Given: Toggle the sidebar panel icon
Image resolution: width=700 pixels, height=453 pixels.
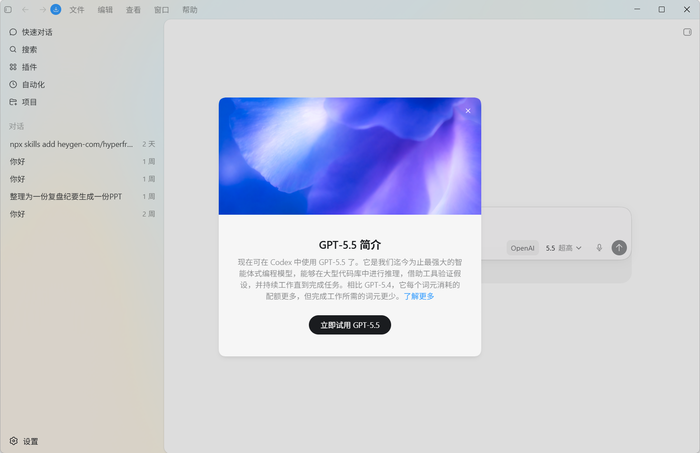Looking at the screenshot, I should [8, 9].
